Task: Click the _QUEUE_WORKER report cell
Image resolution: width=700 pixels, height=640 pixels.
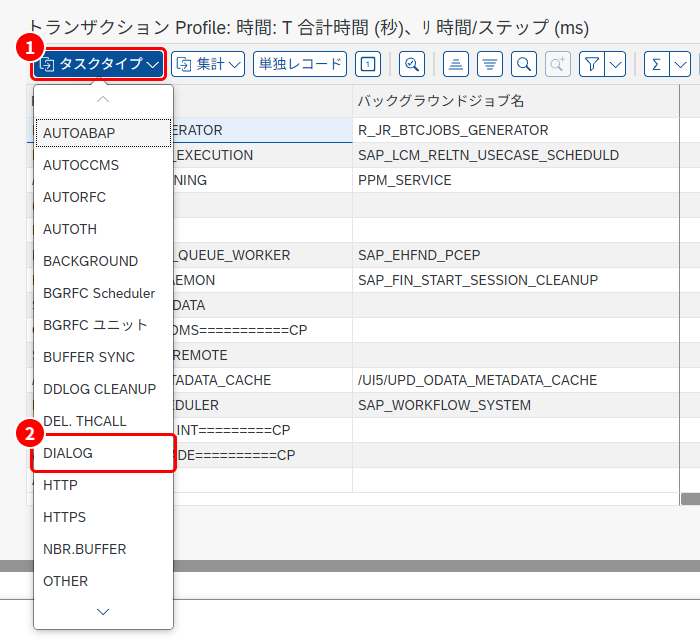Action: [262, 255]
